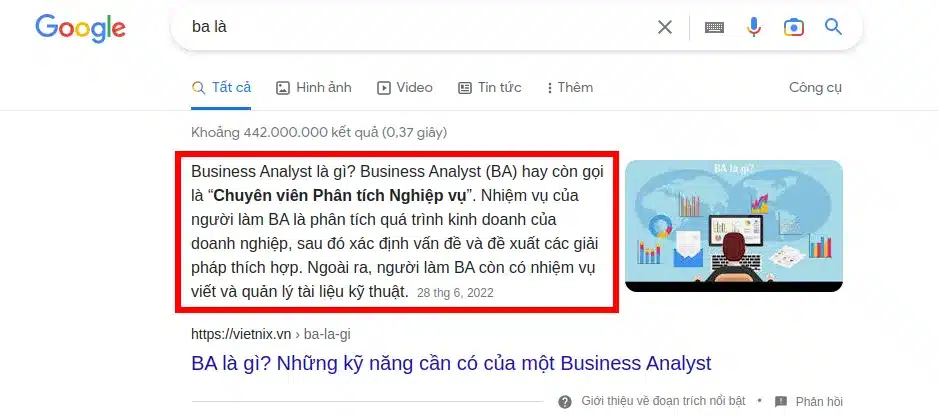Click the 'Khoảng 442.000.000 kết quả' stats text
Viewport: 939px width, 417px height.
coord(319,132)
